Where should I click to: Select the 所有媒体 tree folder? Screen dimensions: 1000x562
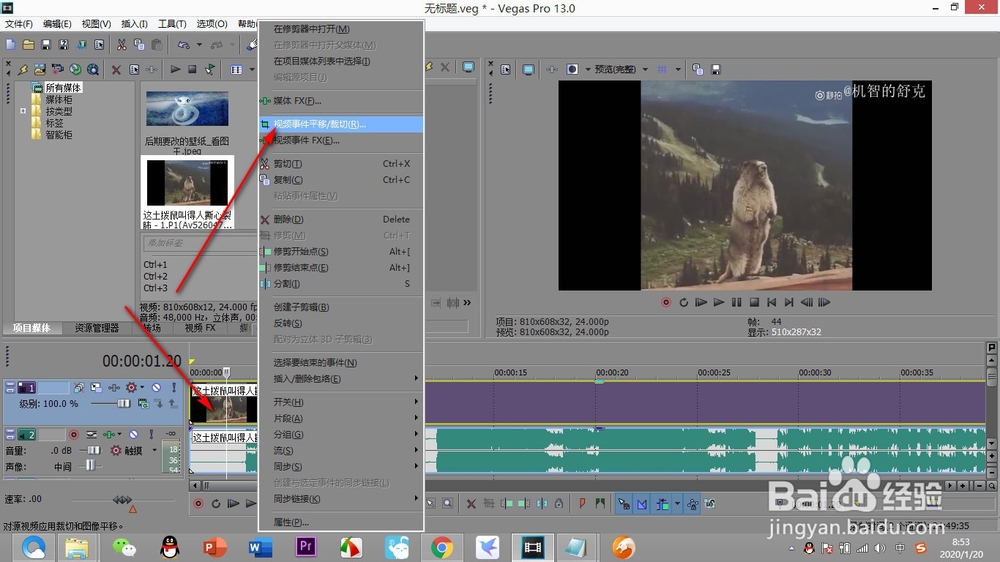(x=63, y=87)
